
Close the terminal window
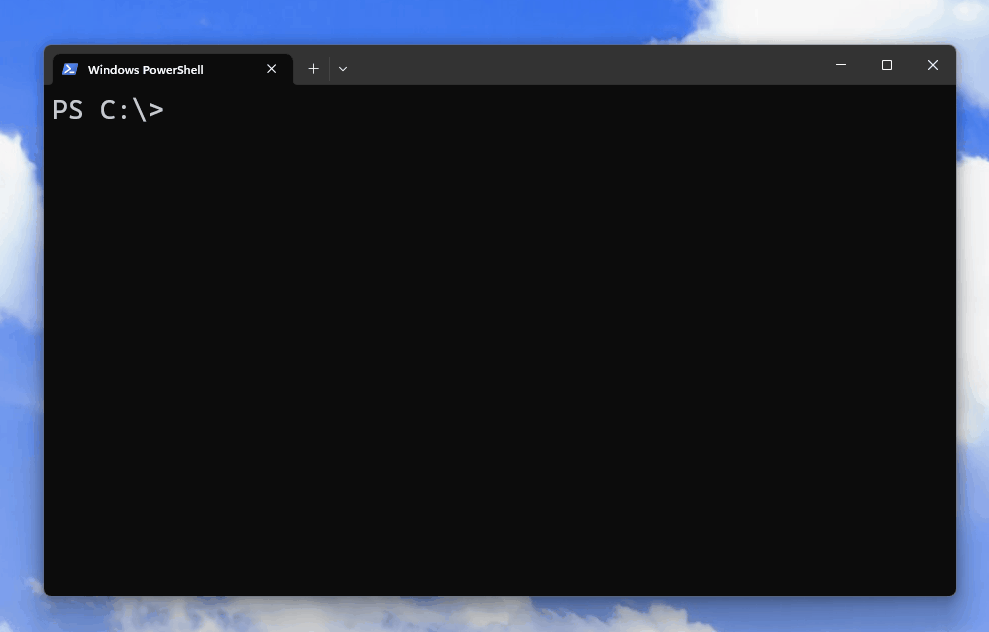pos(933,64)
